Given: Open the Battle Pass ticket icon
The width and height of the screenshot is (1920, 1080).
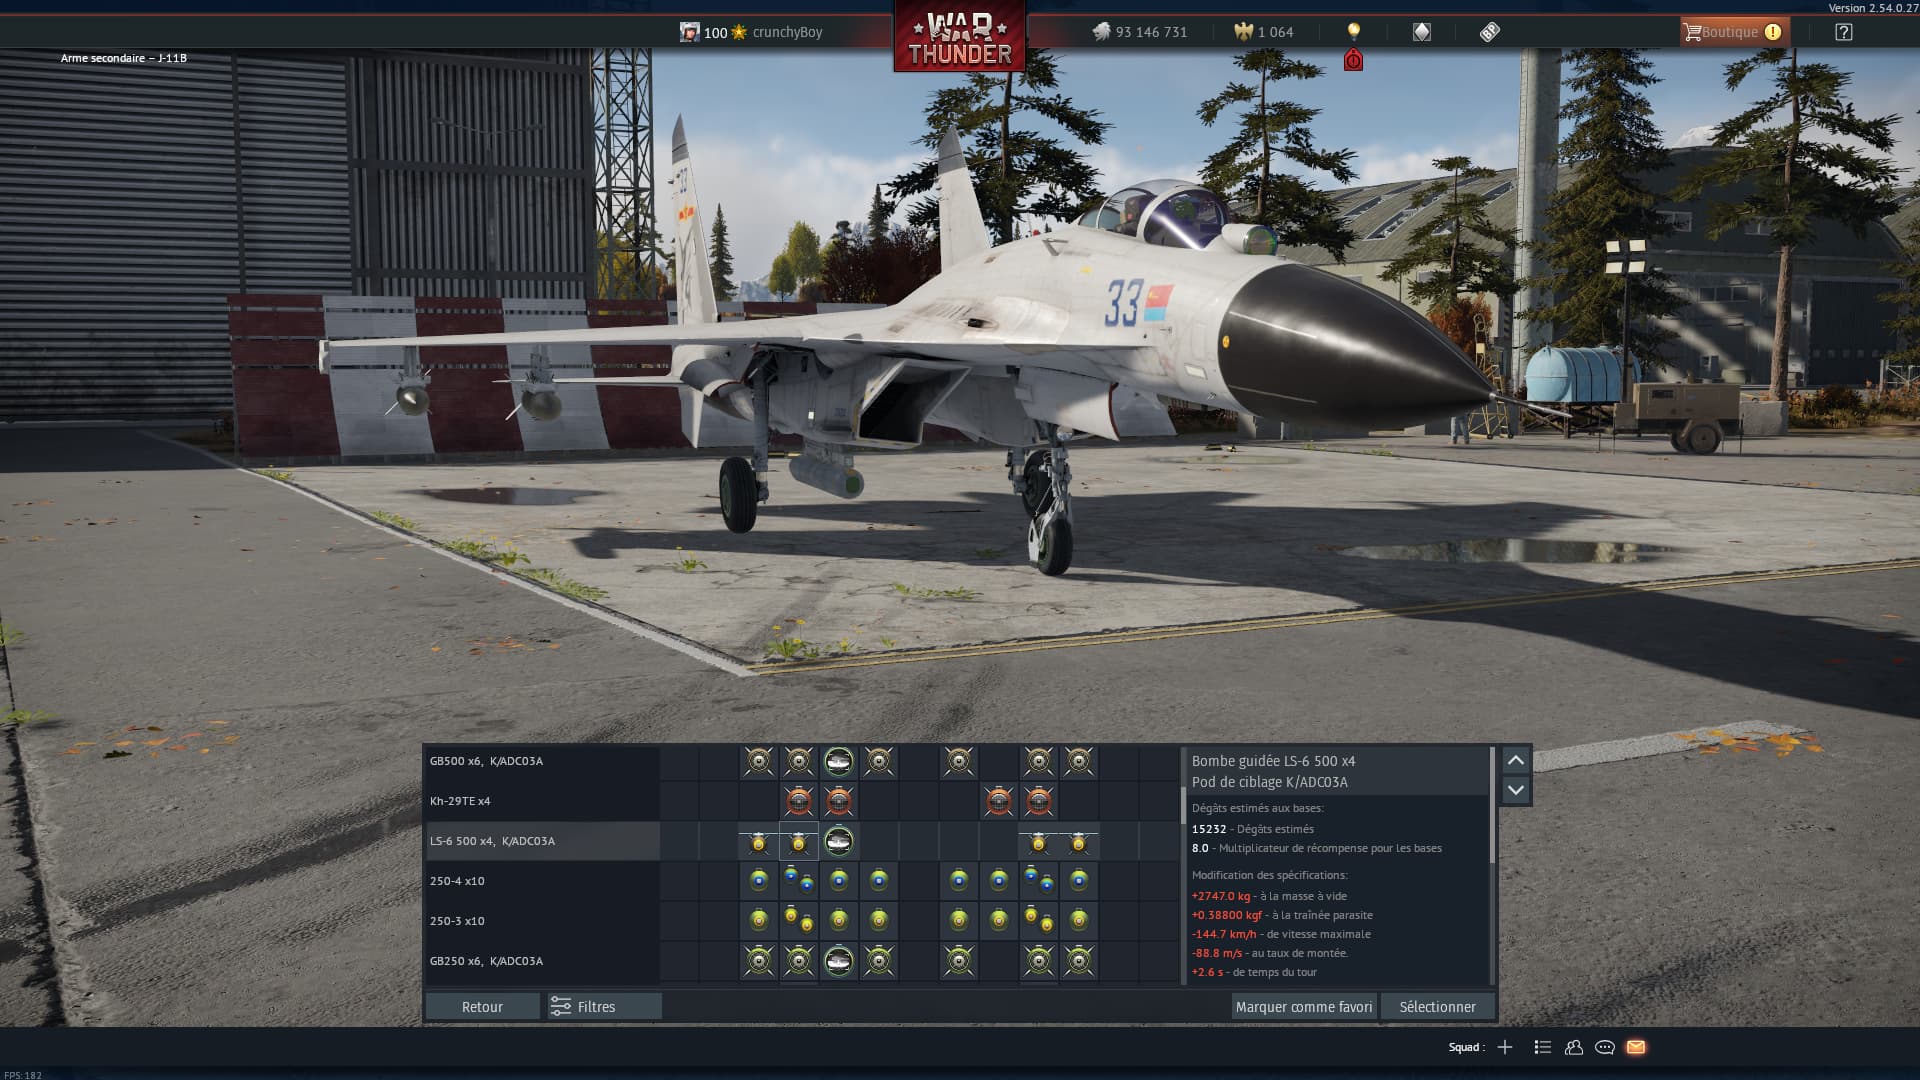Looking at the screenshot, I should pyautogui.click(x=1489, y=32).
